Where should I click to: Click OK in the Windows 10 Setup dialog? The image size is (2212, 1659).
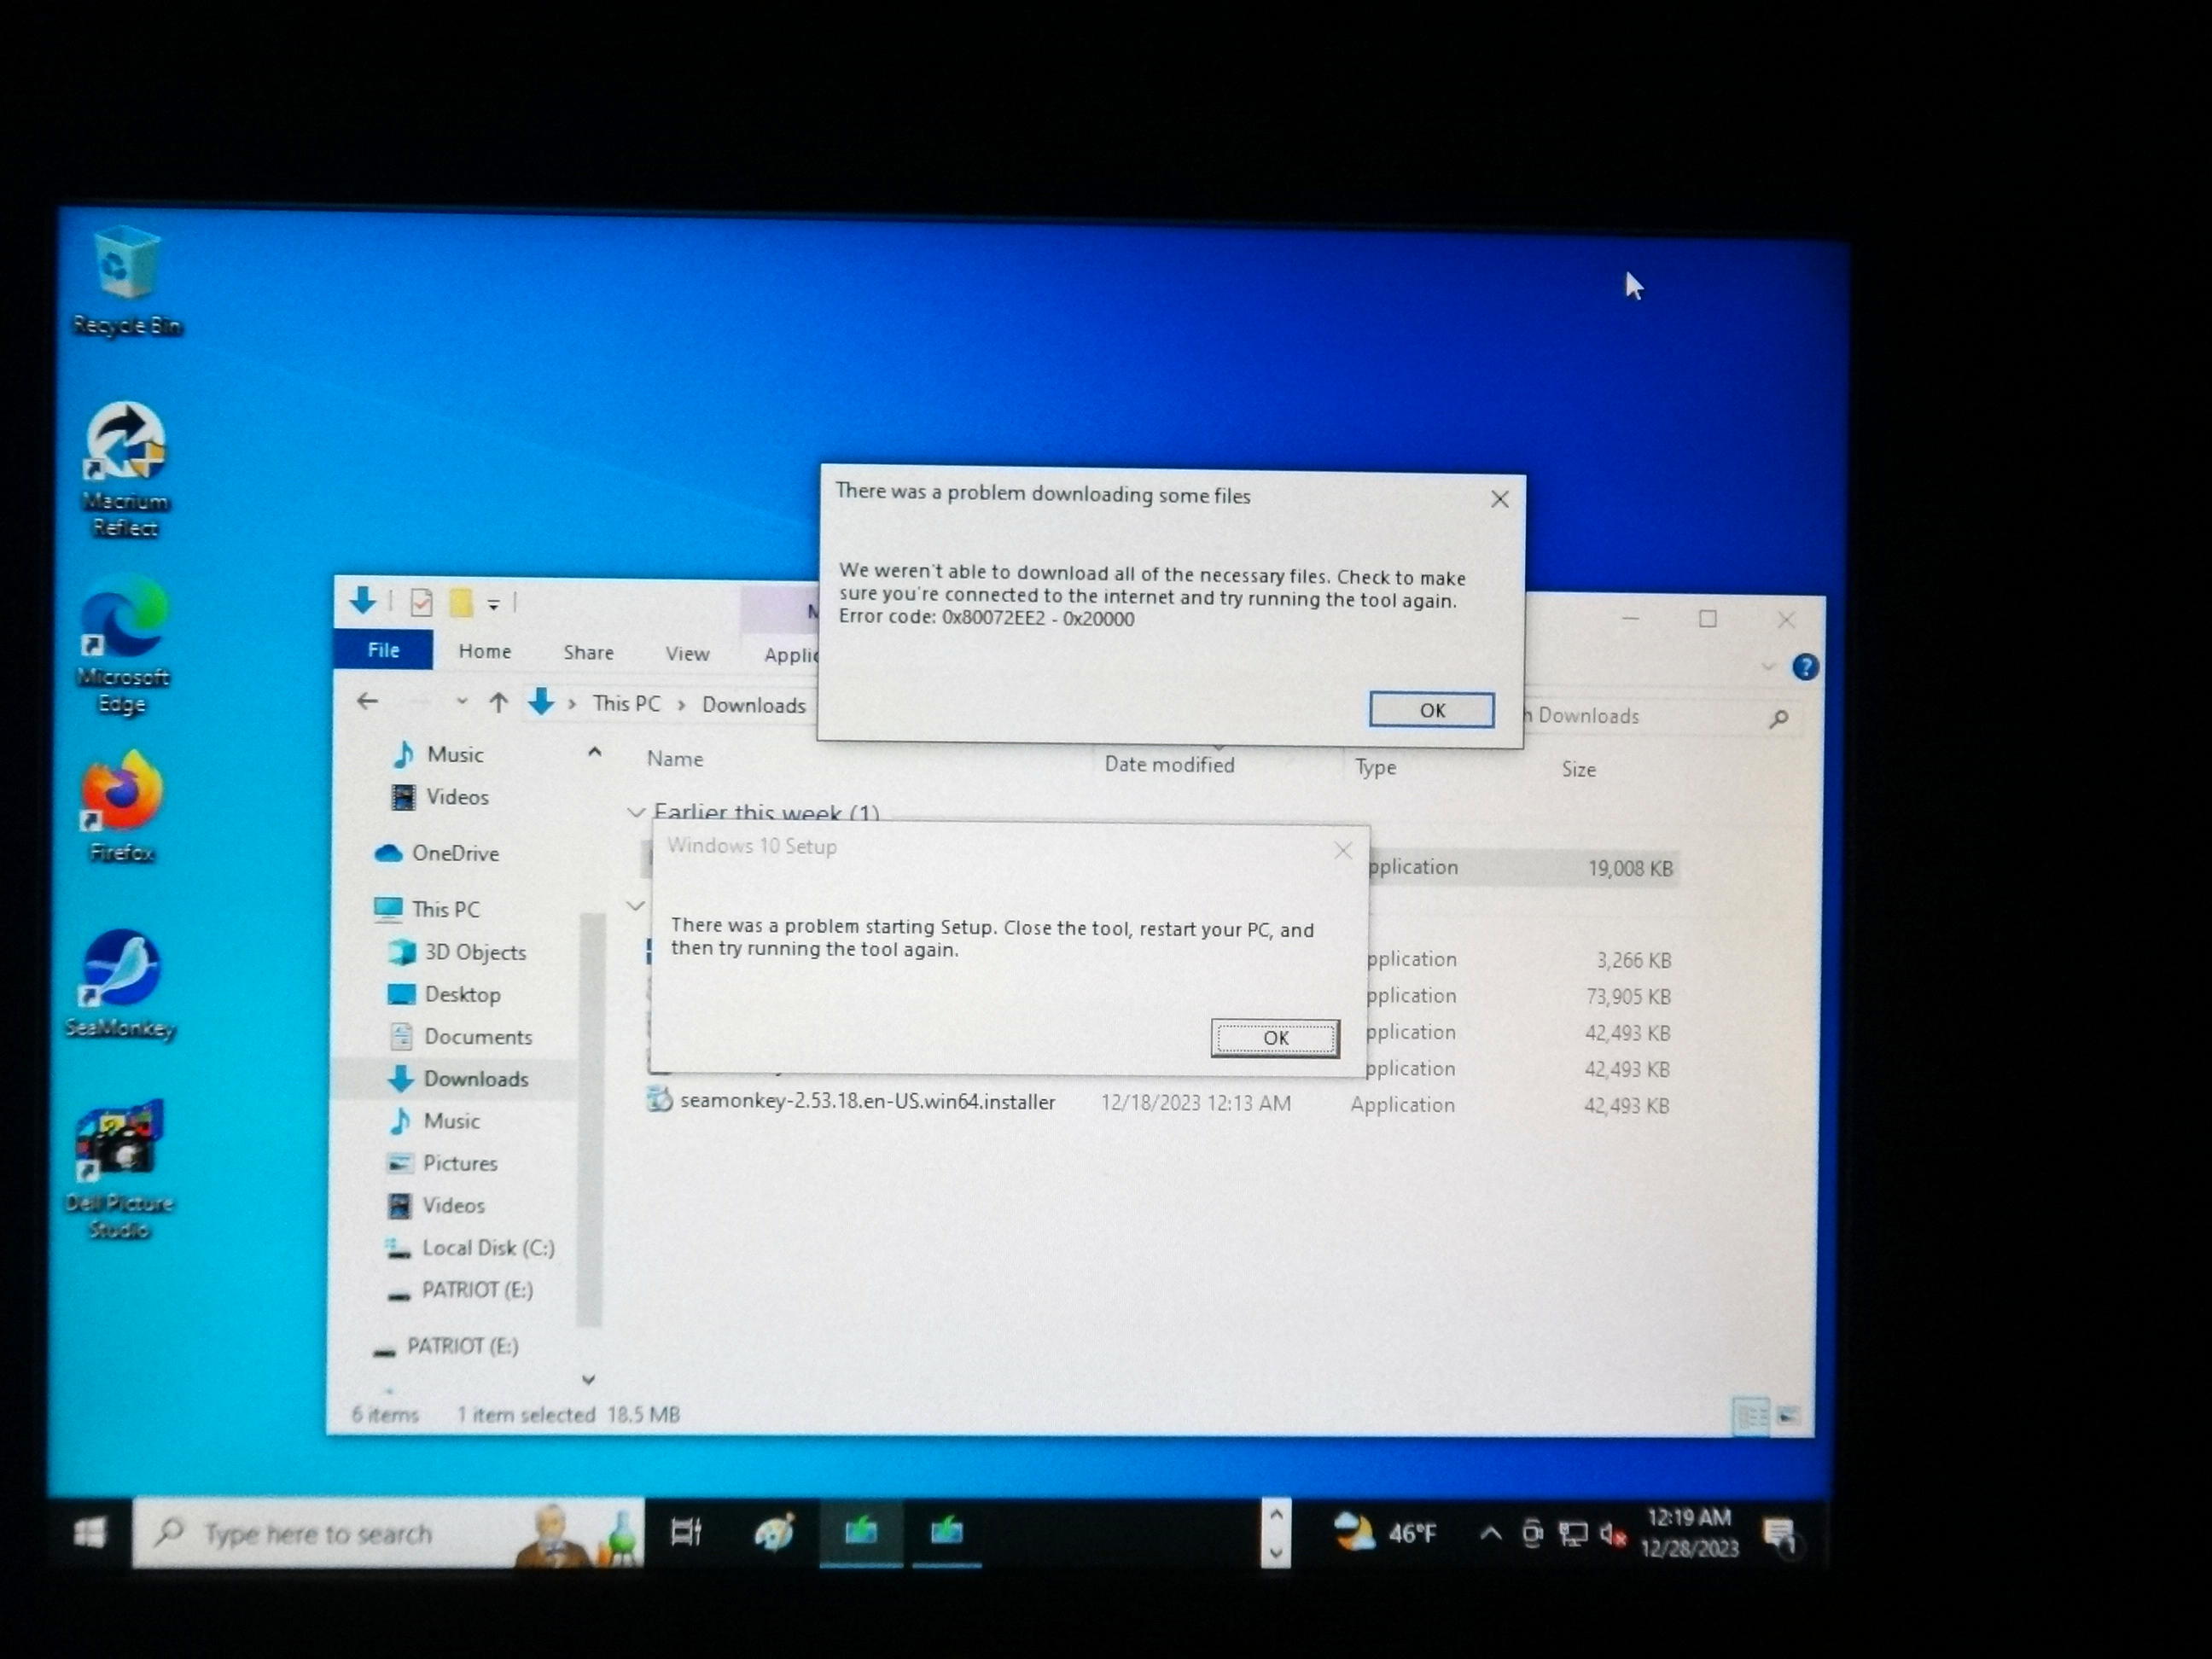coord(1275,1038)
